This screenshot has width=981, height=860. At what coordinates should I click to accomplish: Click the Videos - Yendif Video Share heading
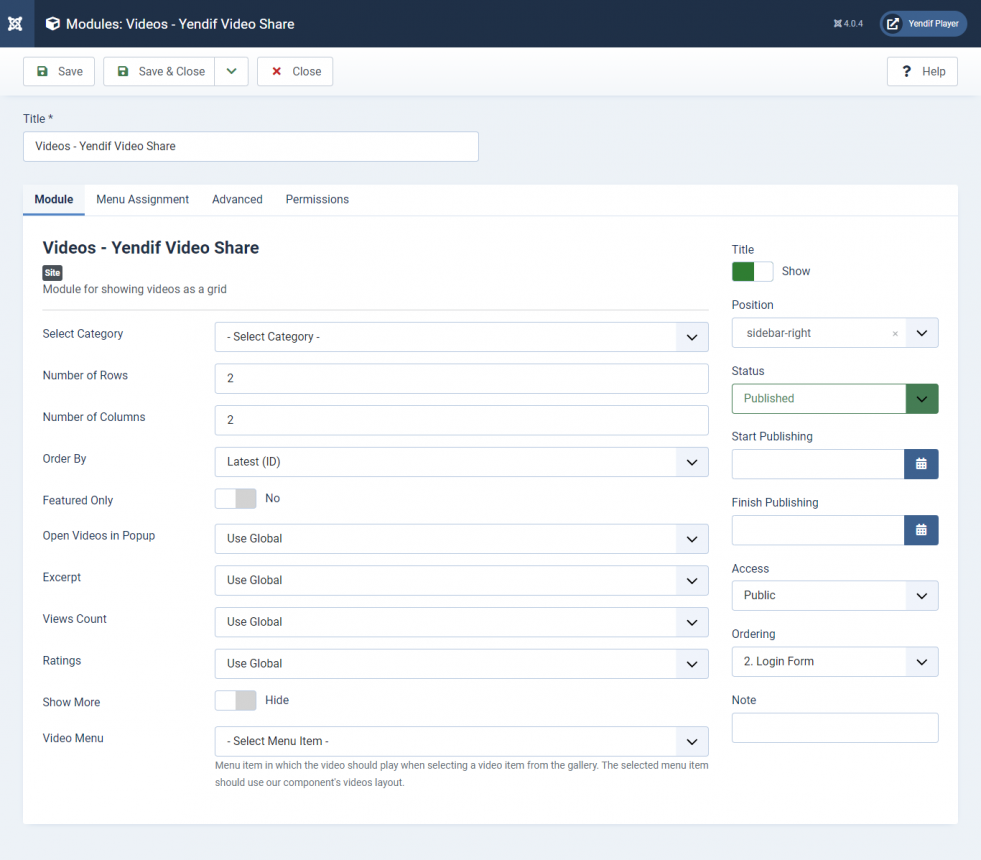151,248
